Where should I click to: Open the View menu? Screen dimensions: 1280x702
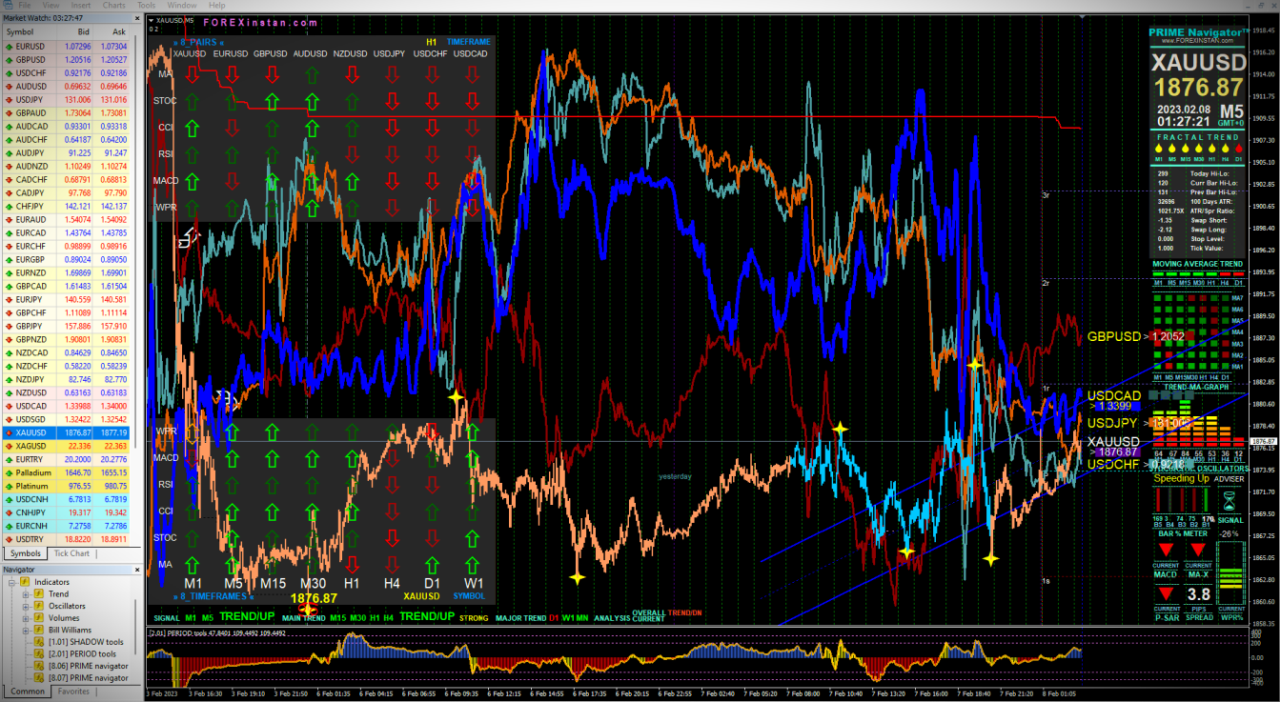coord(53,5)
